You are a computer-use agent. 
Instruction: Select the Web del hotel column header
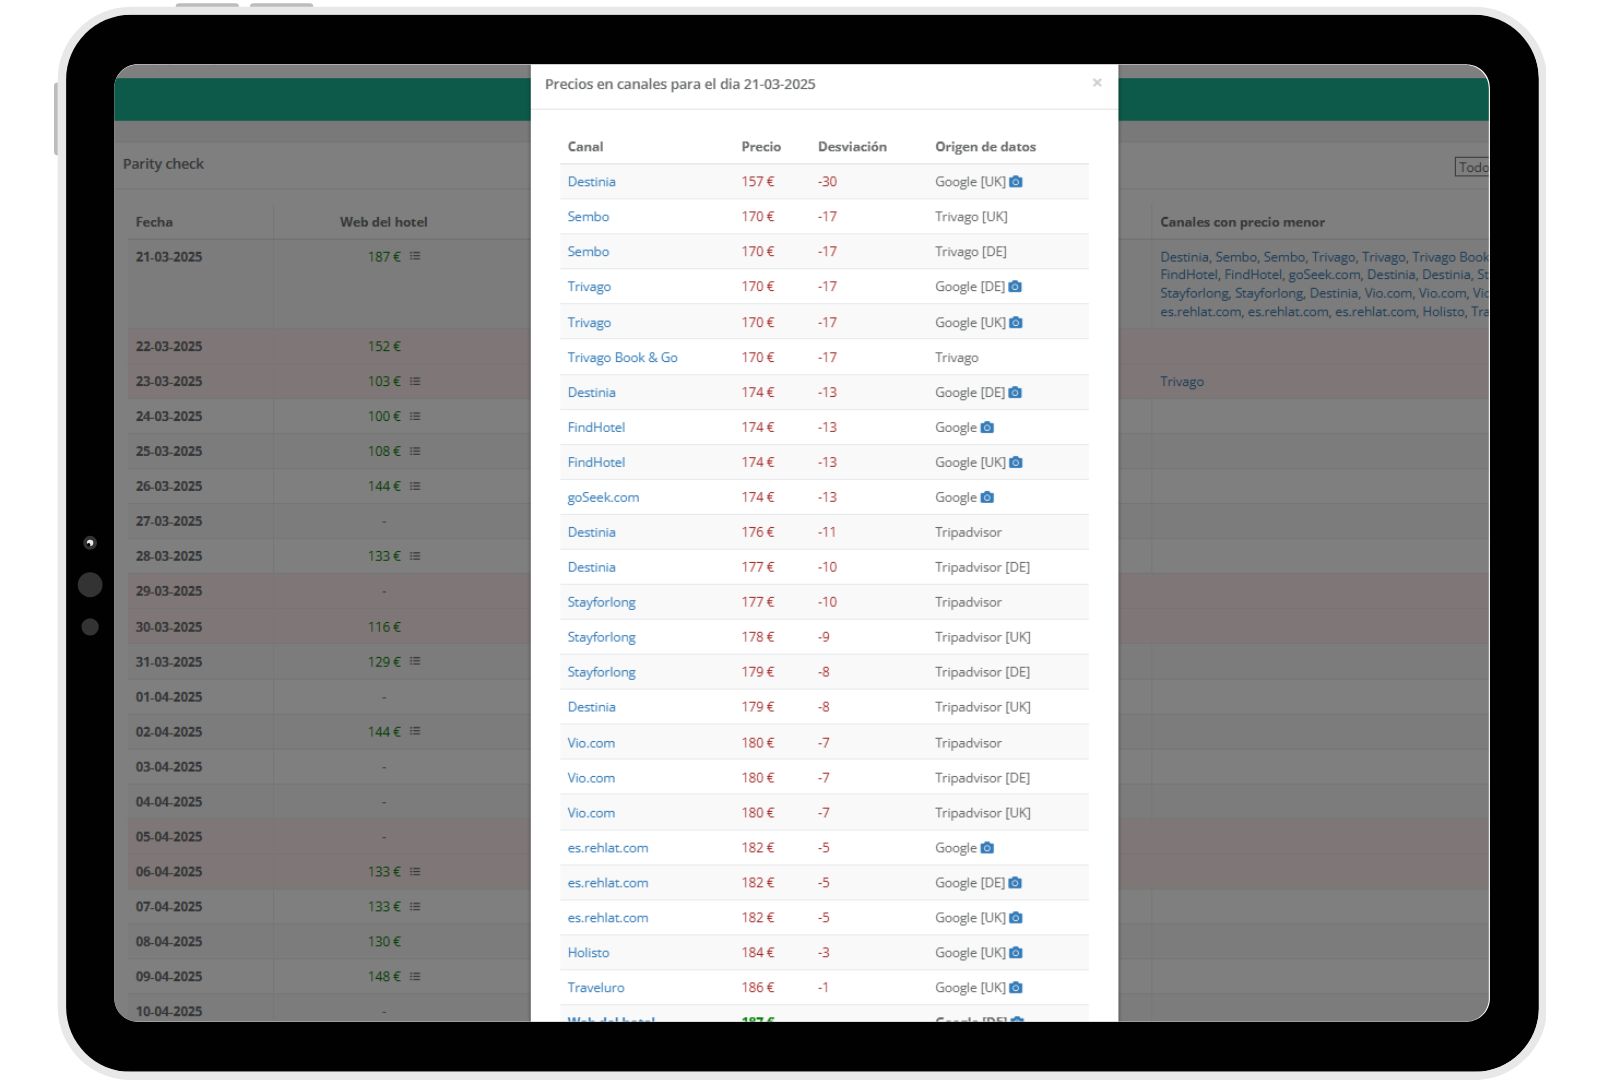tap(383, 222)
